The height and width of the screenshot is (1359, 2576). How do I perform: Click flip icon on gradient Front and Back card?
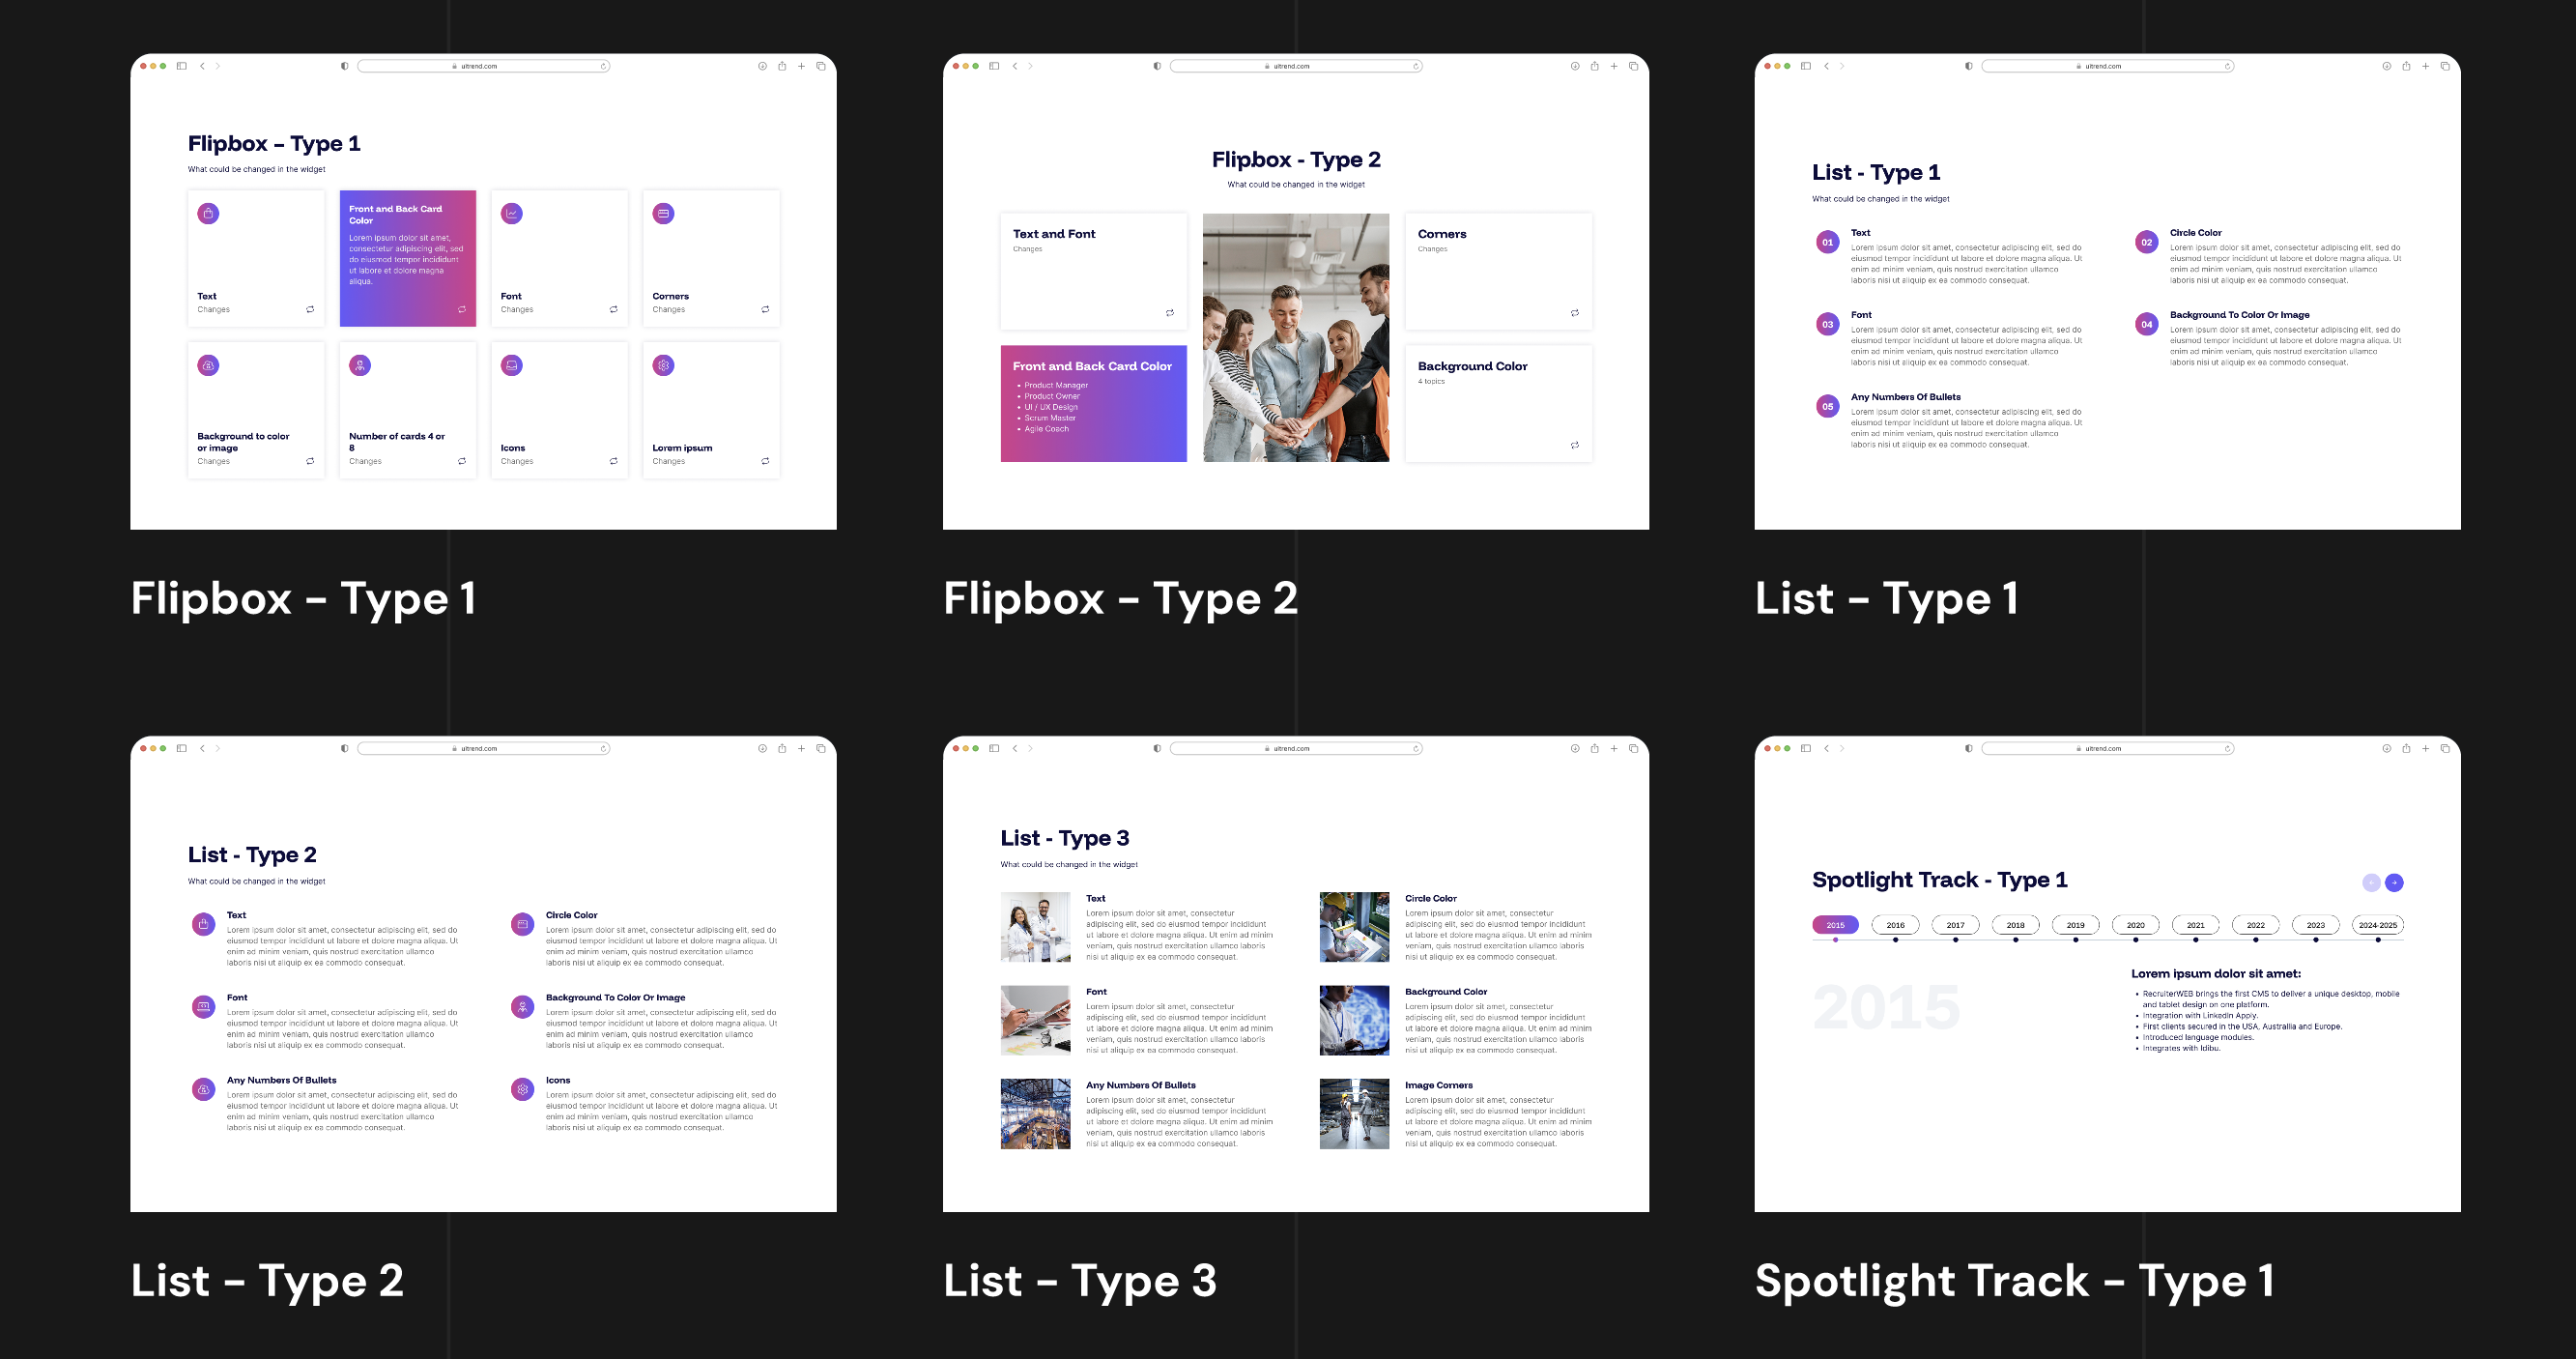(461, 309)
